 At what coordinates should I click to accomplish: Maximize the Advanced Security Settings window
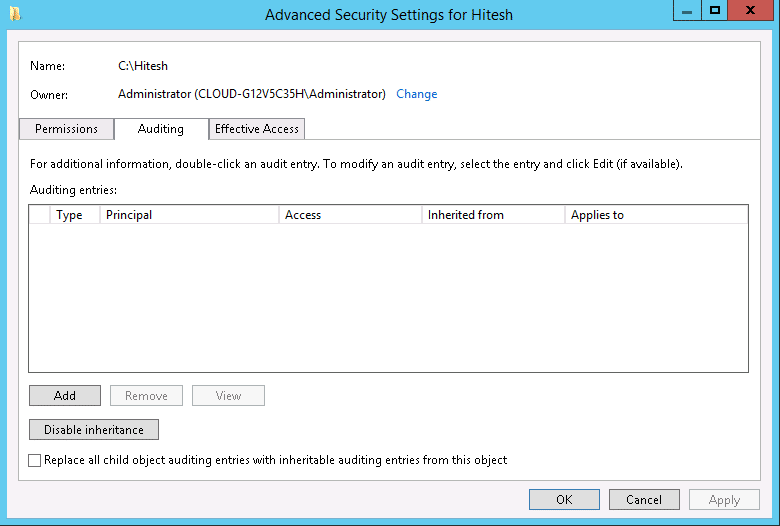coord(715,10)
